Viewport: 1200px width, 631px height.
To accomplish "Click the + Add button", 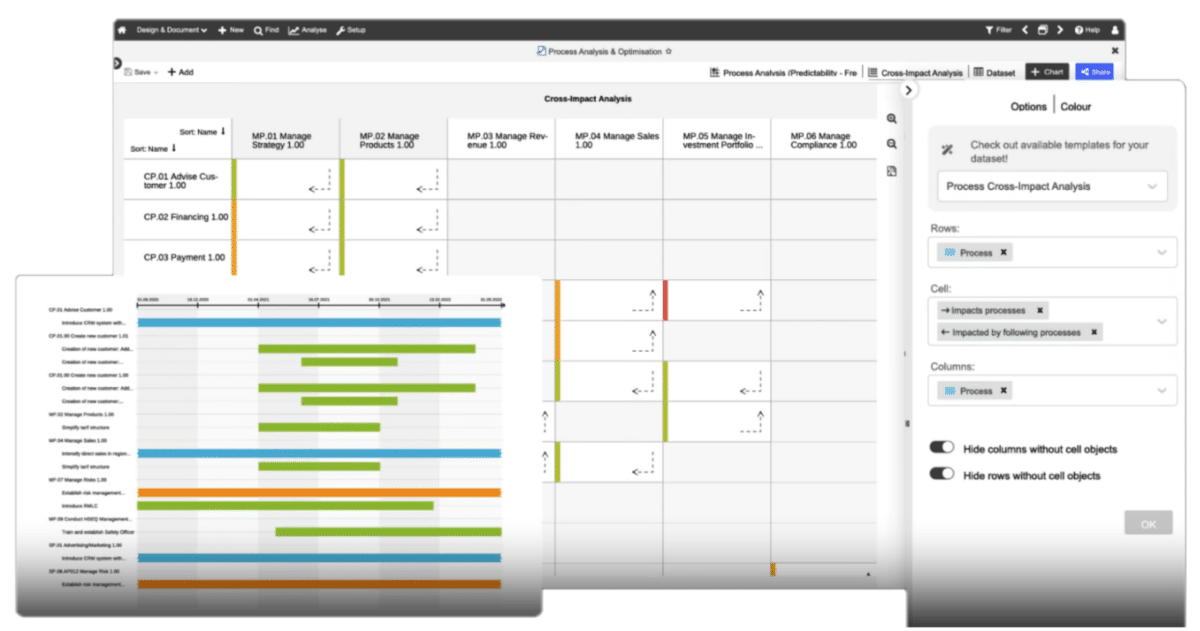I will [180, 72].
